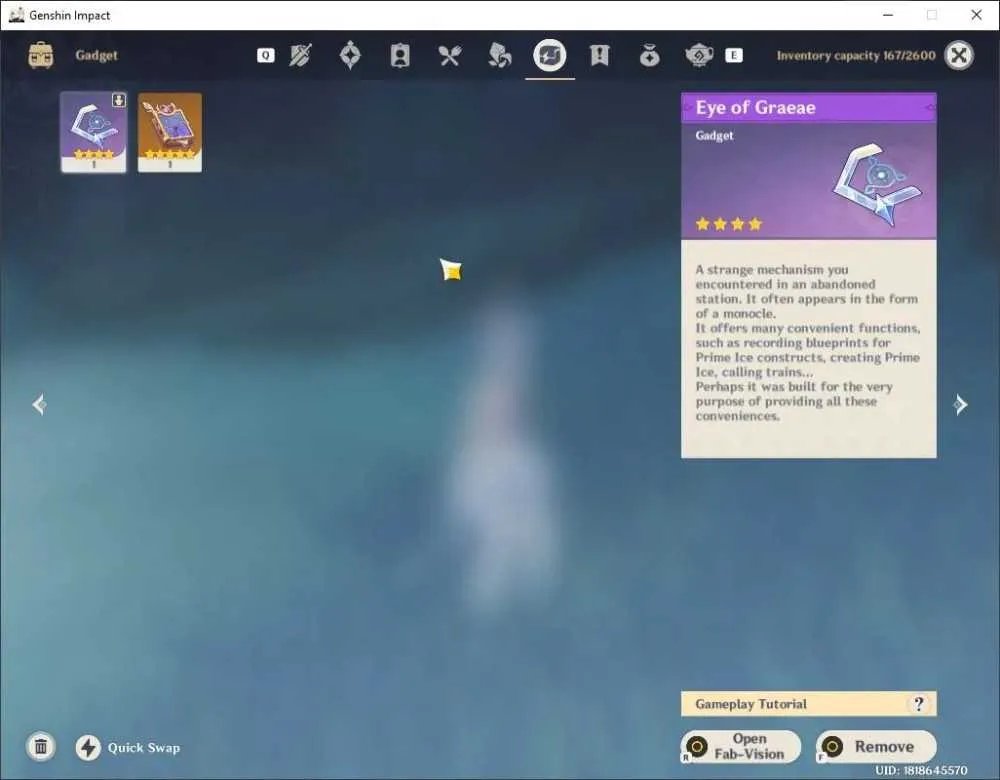Screen dimensions: 1000x780
Task: Switch to the Food tab with fork and spoon
Action: 450,56
